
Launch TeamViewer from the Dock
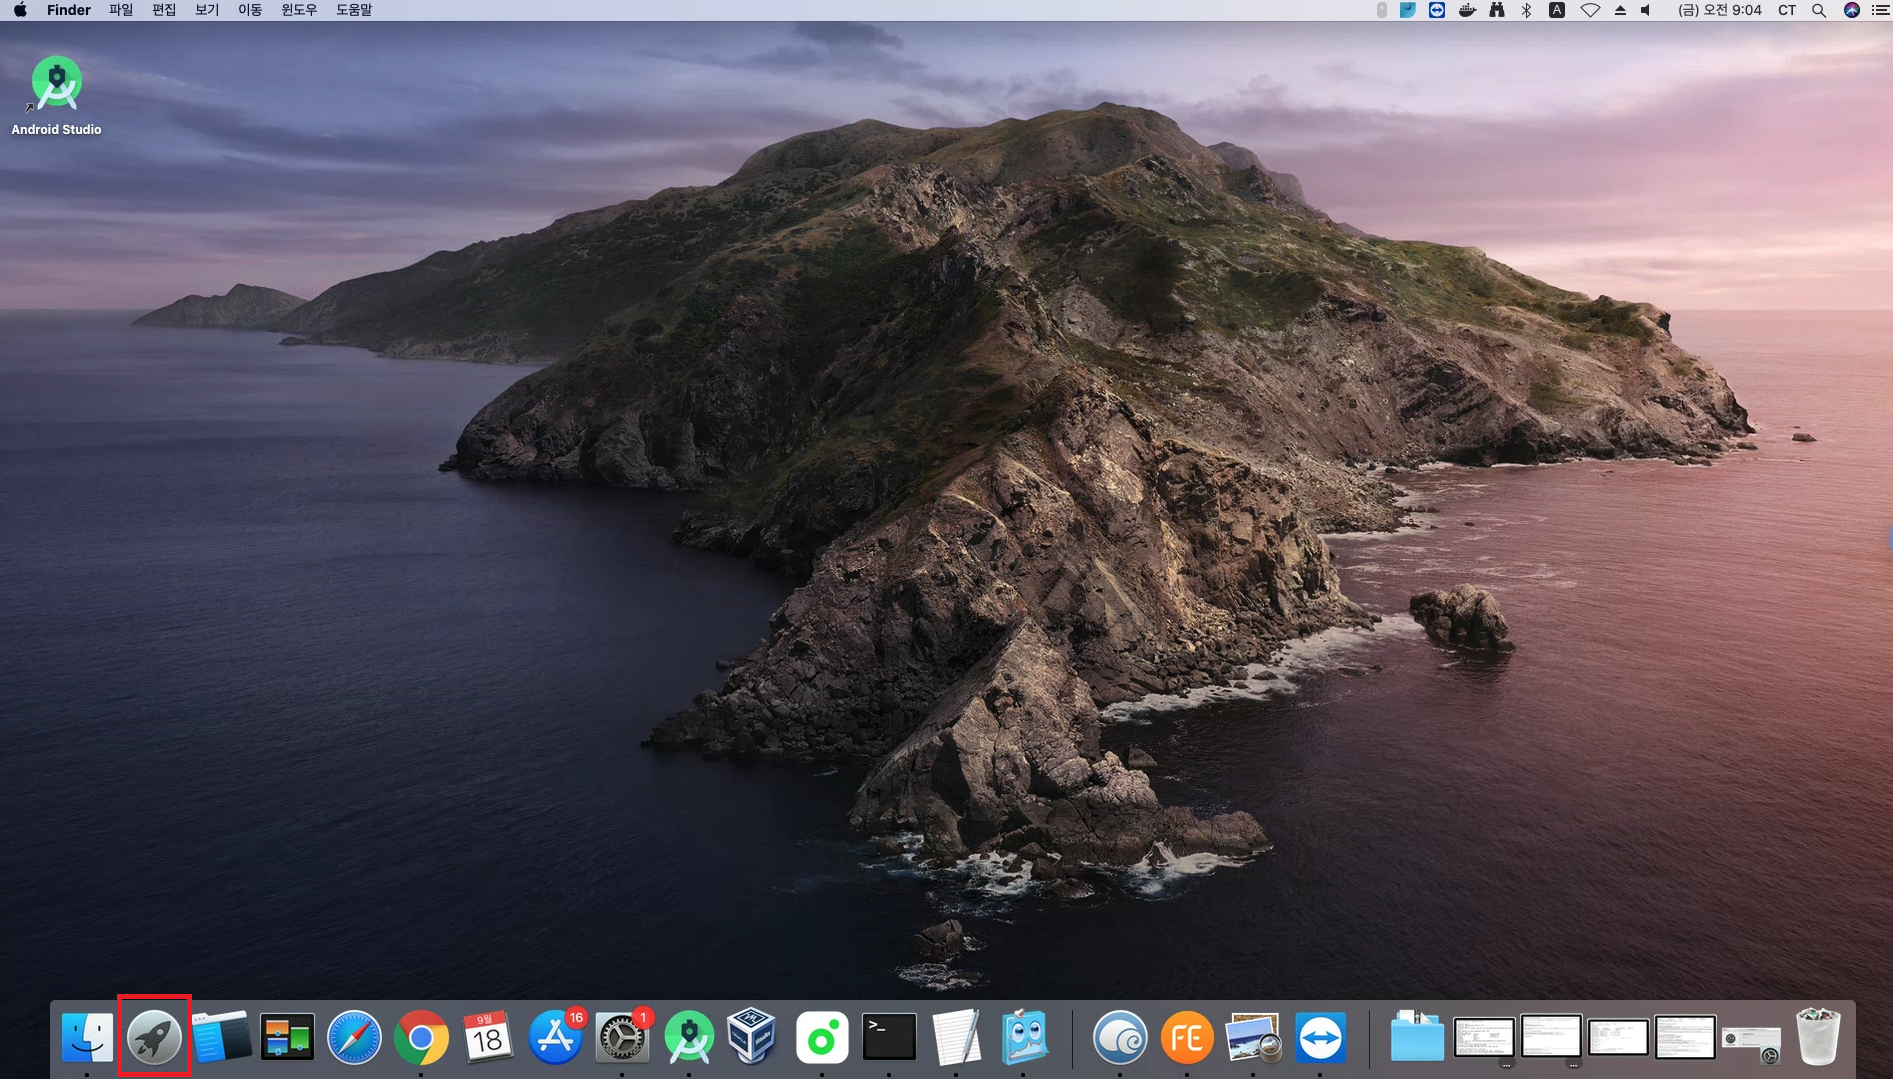coord(1320,1038)
